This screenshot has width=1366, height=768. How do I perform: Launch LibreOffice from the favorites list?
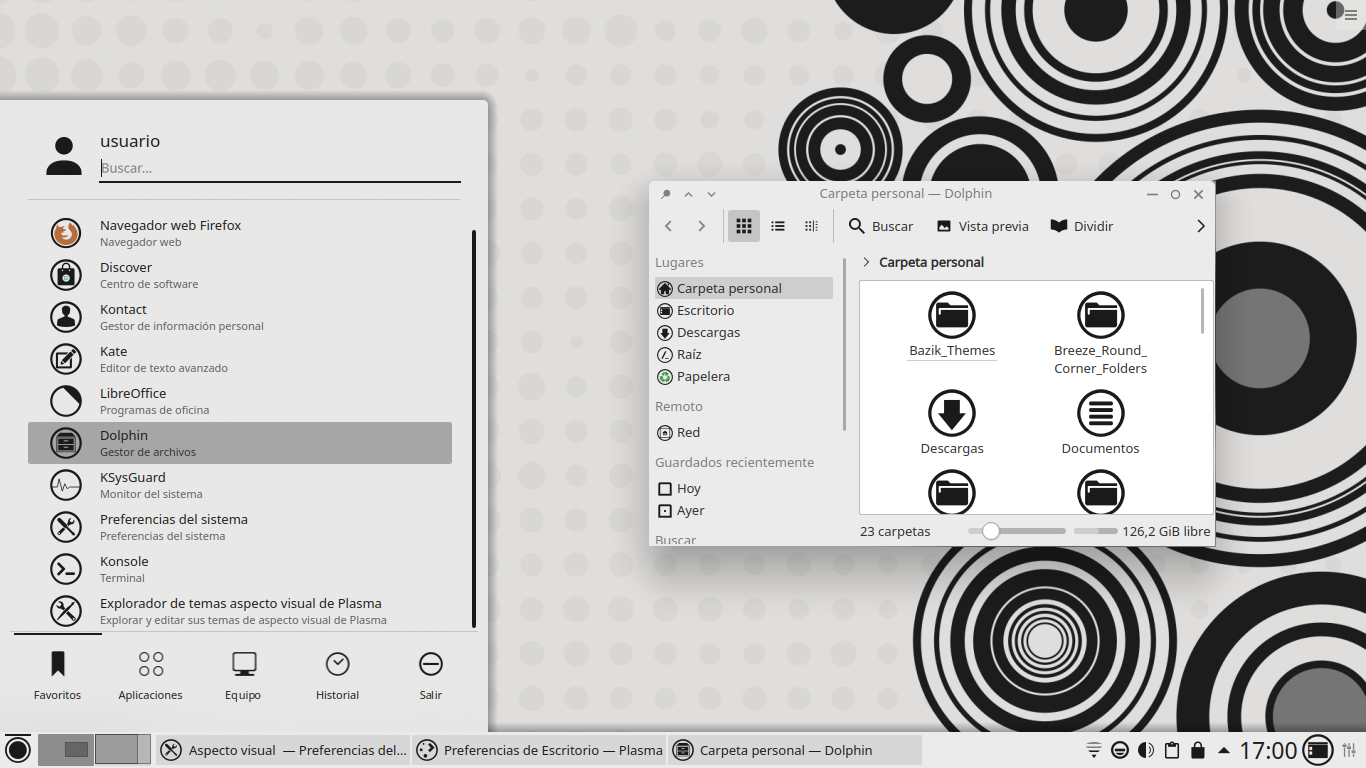[240, 401]
